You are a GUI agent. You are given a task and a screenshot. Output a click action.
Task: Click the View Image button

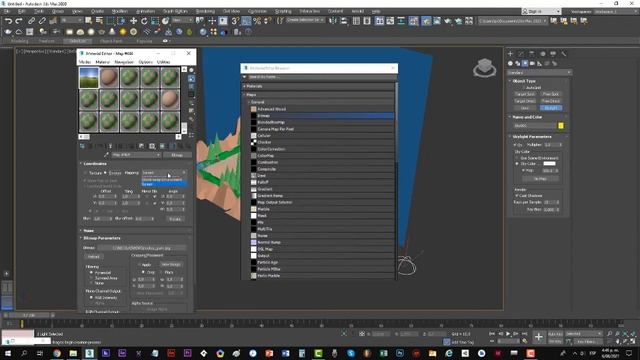pos(171,264)
